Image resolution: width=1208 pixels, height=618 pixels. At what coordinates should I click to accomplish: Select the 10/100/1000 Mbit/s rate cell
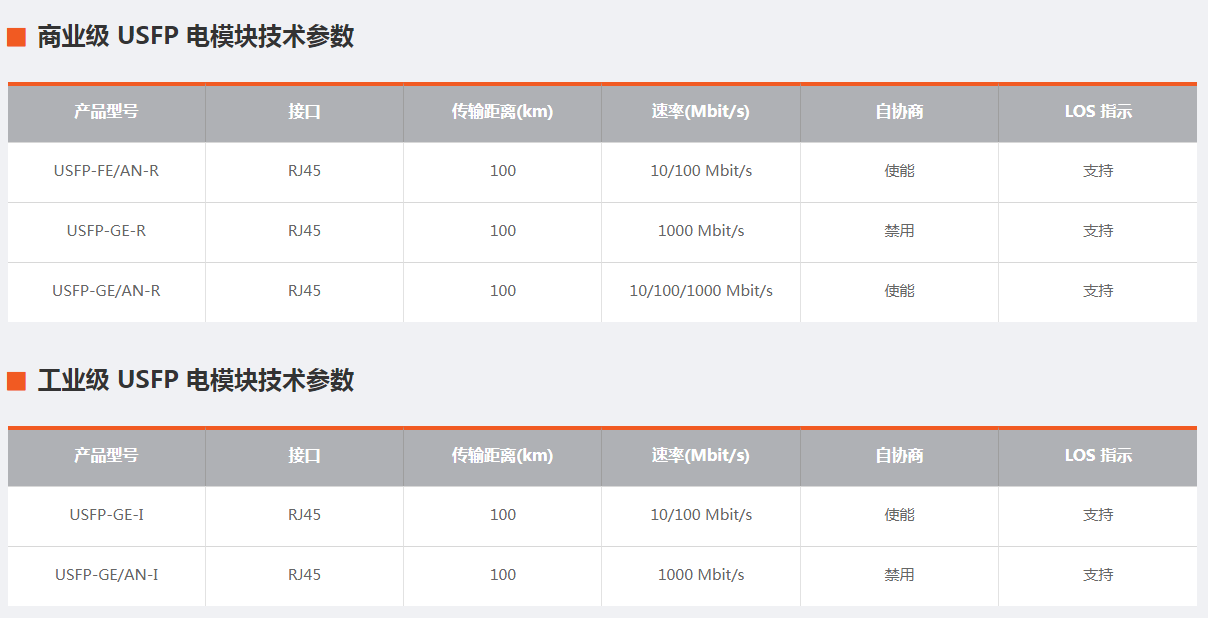coord(700,291)
